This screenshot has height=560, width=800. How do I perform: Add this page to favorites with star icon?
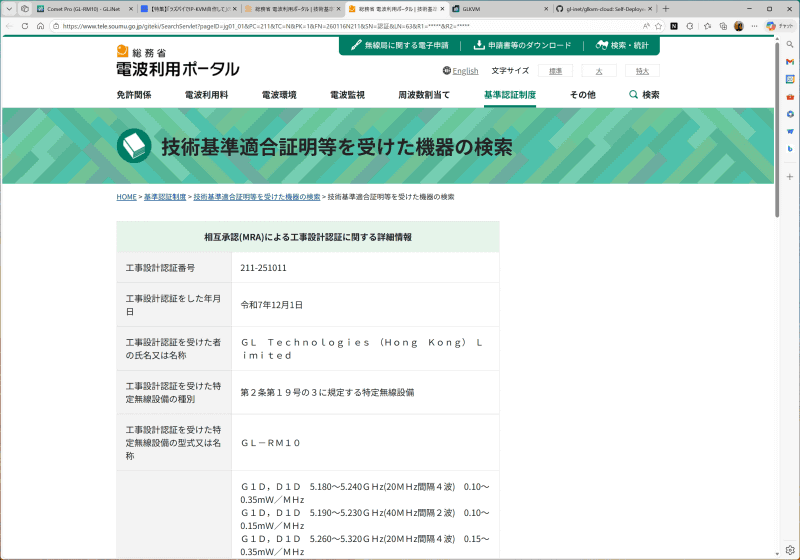pyautogui.click(x=658, y=26)
